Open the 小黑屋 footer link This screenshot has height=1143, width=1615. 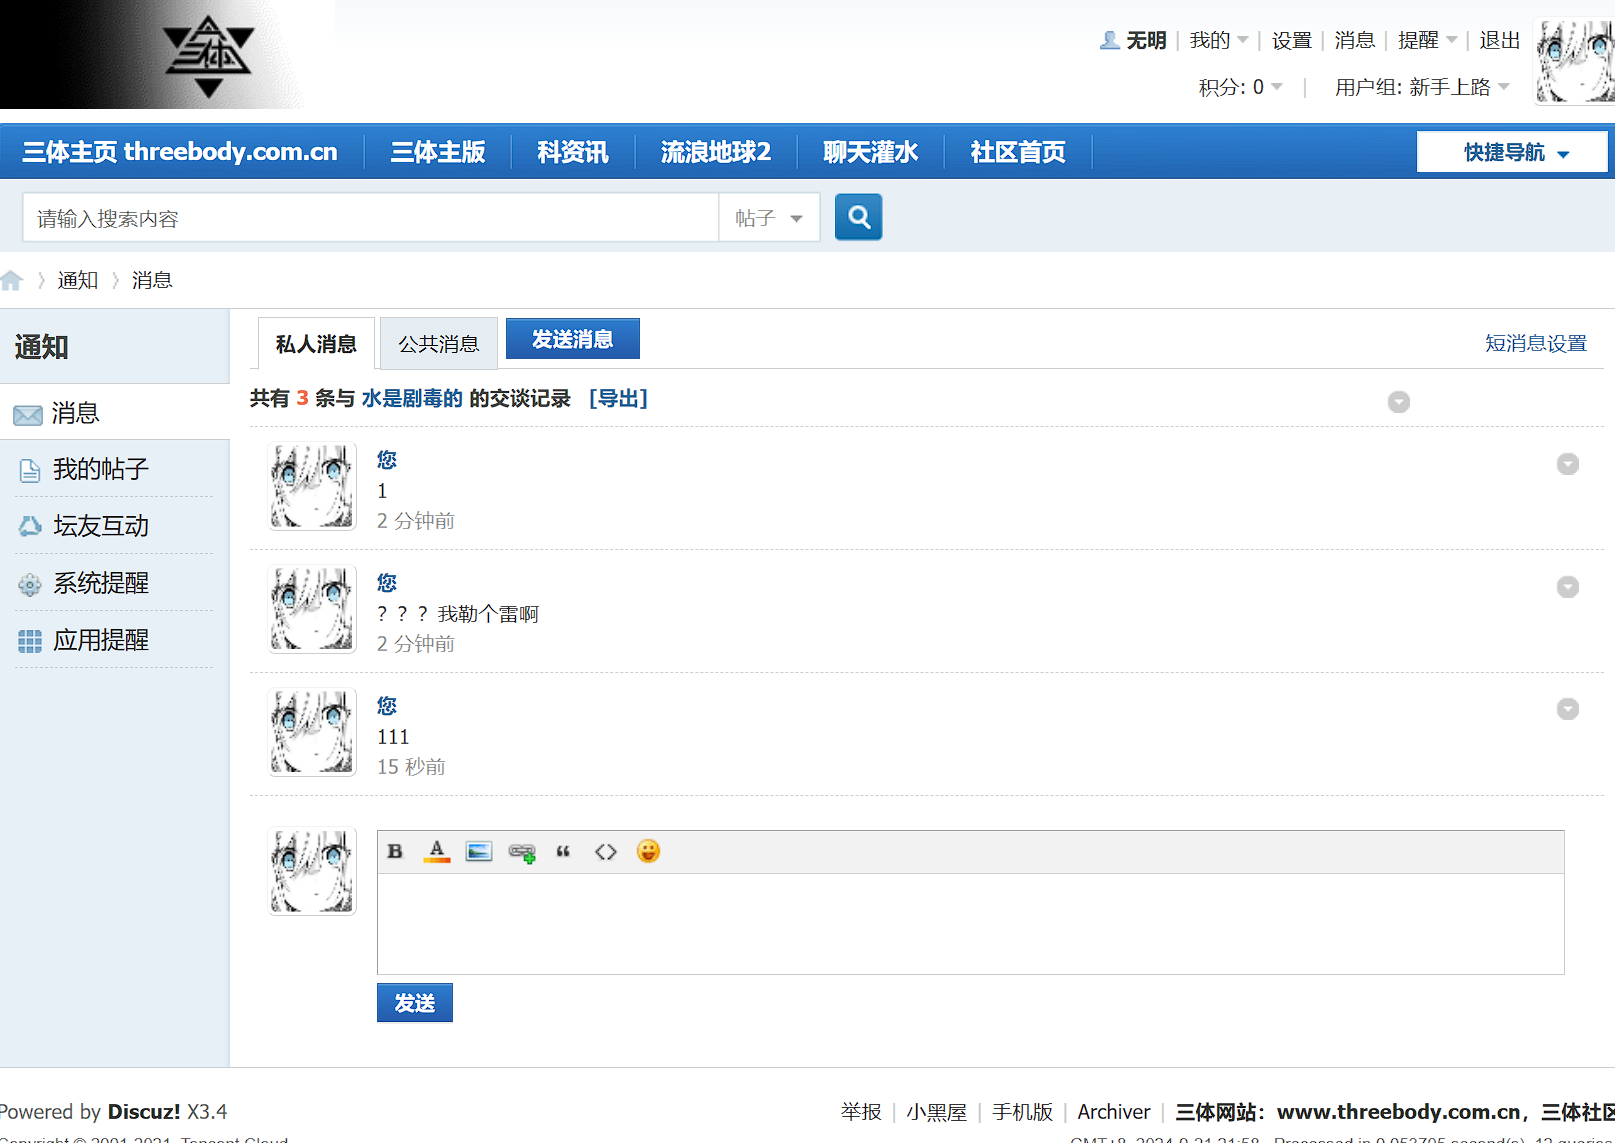tap(936, 1112)
